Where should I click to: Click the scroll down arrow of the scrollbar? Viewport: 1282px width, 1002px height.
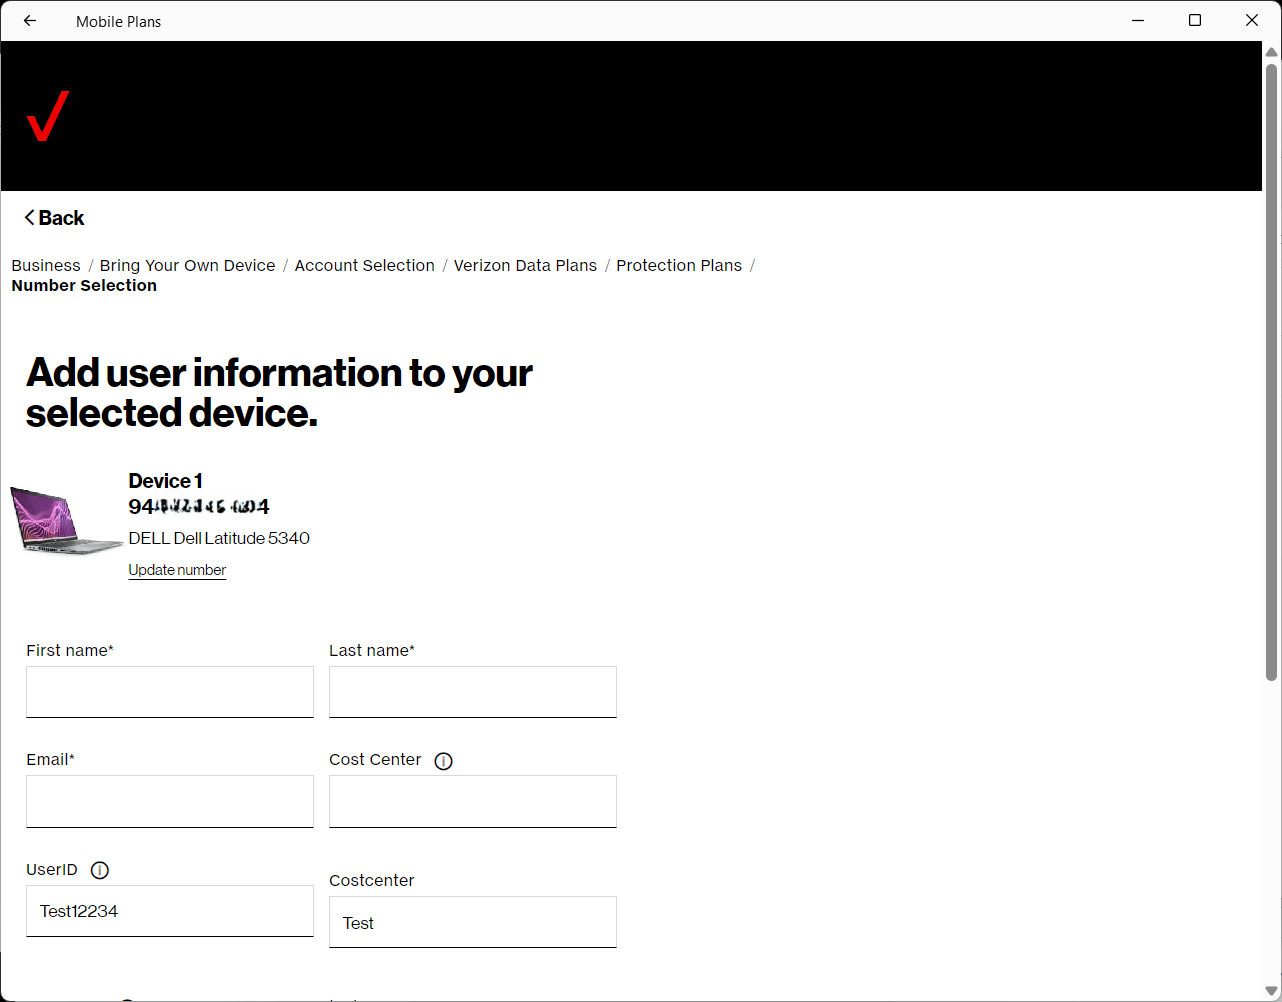click(1271, 991)
